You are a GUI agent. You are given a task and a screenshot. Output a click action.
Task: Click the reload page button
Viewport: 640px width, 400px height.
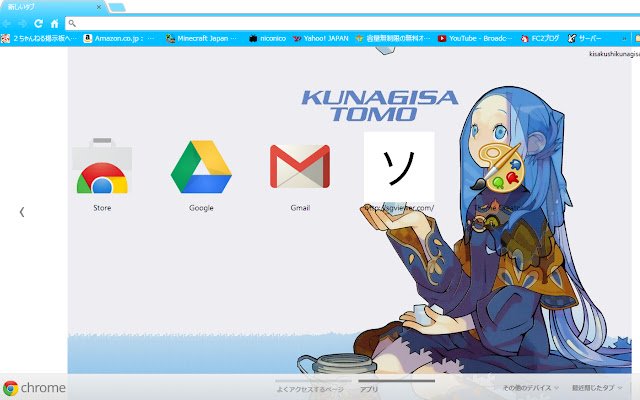coord(38,24)
